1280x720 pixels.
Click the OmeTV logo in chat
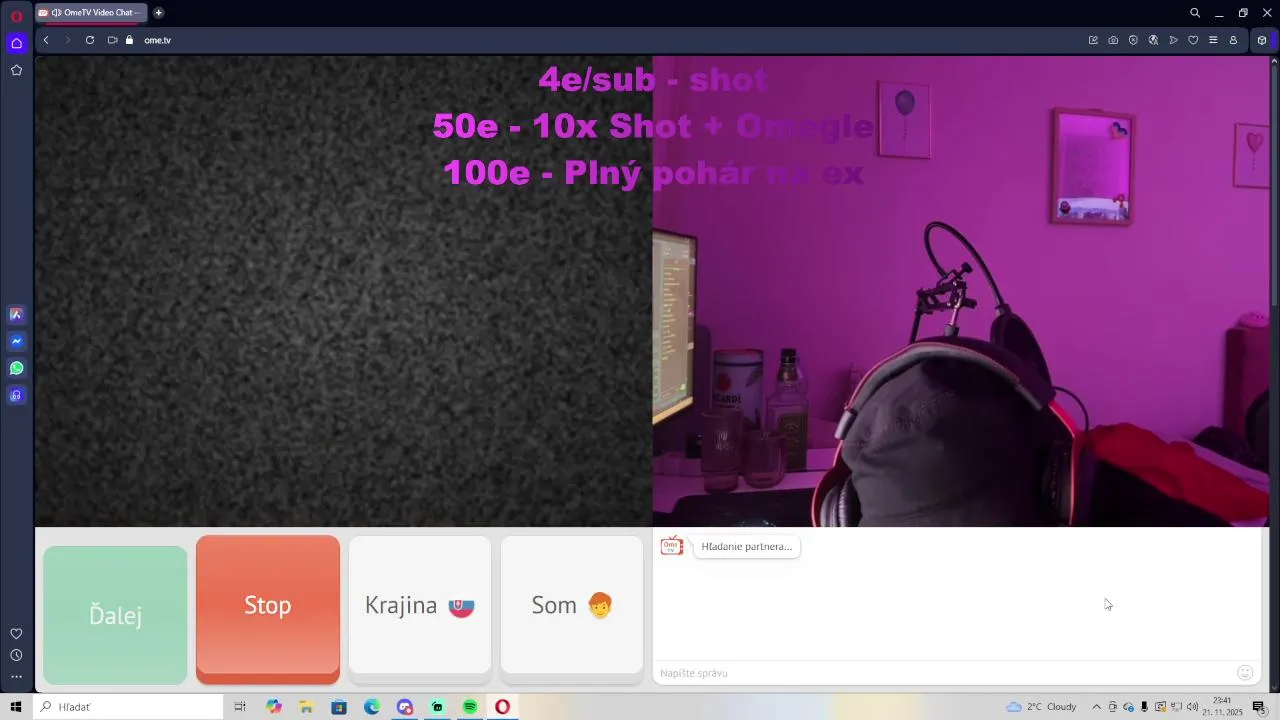672,546
